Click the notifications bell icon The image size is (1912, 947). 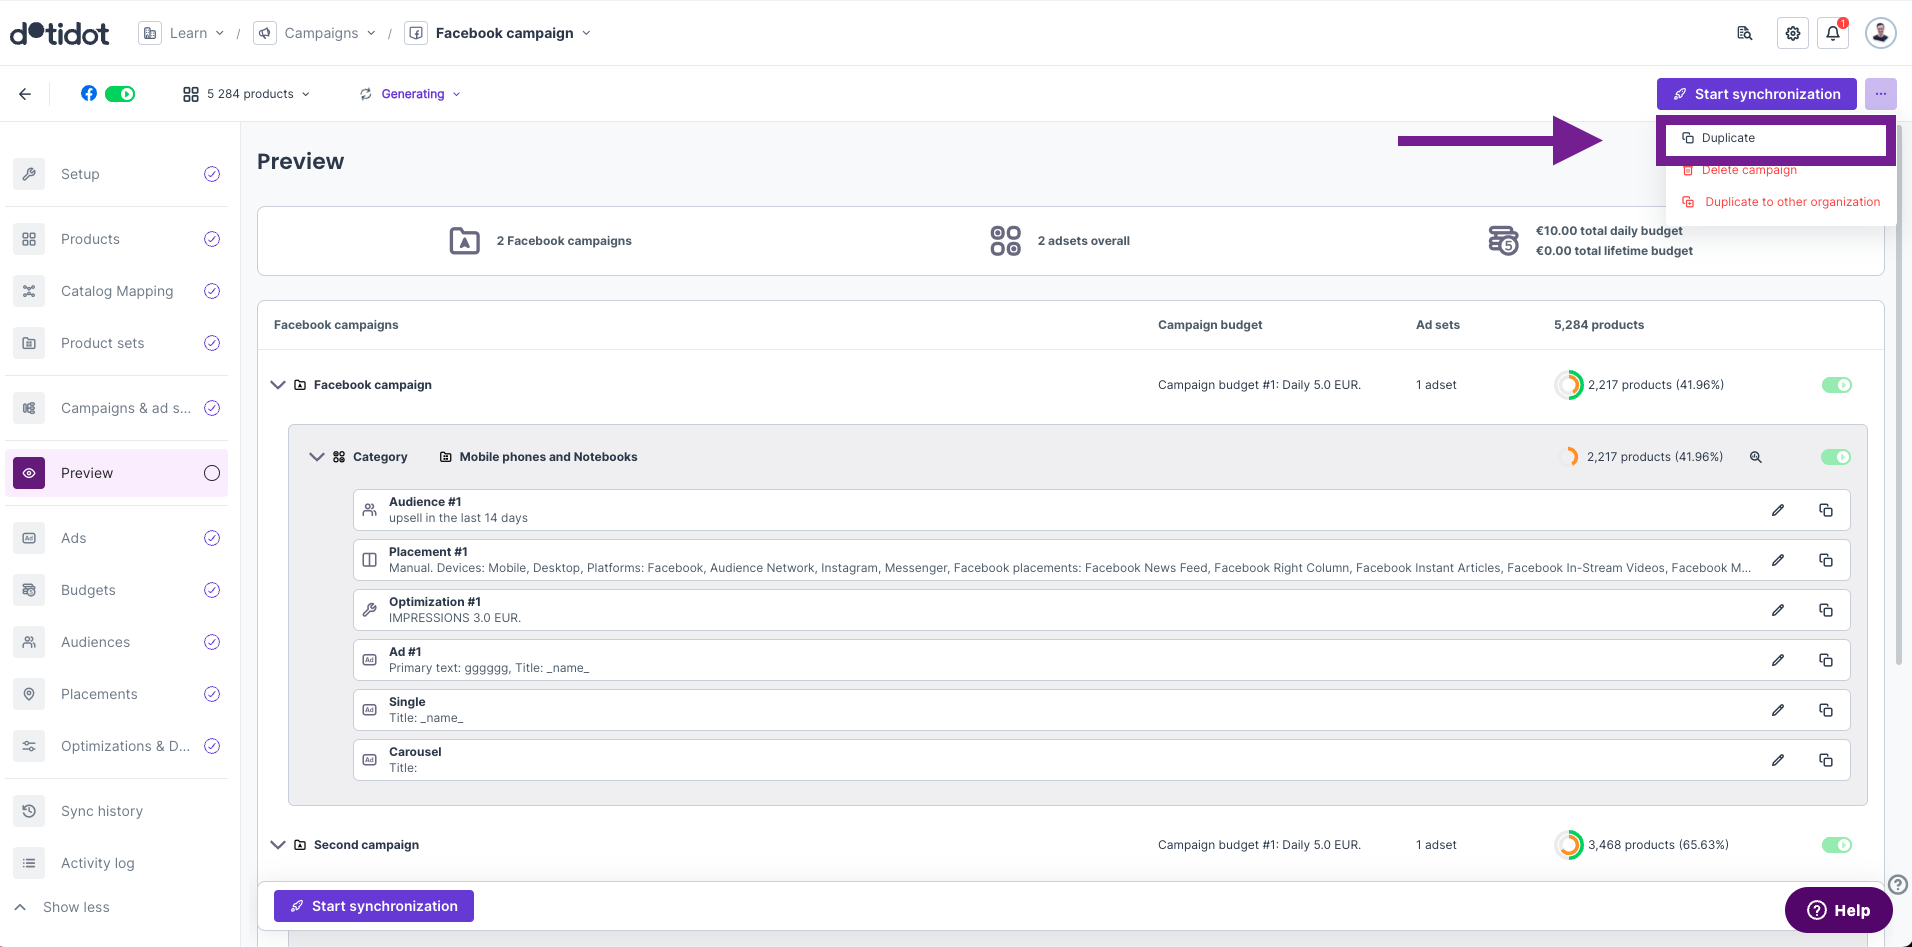pyautogui.click(x=1832, y=33)
